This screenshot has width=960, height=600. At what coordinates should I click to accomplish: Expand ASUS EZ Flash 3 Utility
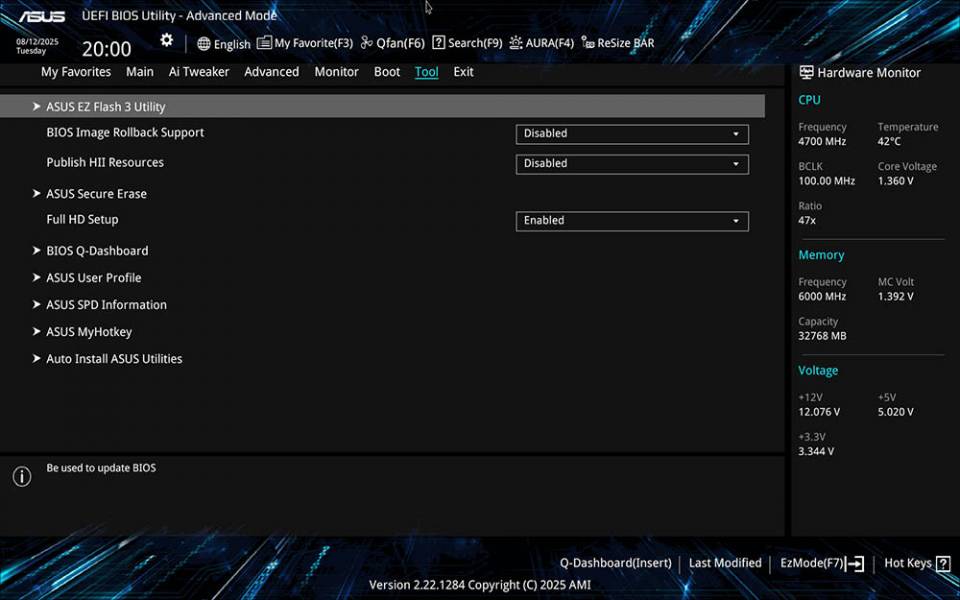105,107
